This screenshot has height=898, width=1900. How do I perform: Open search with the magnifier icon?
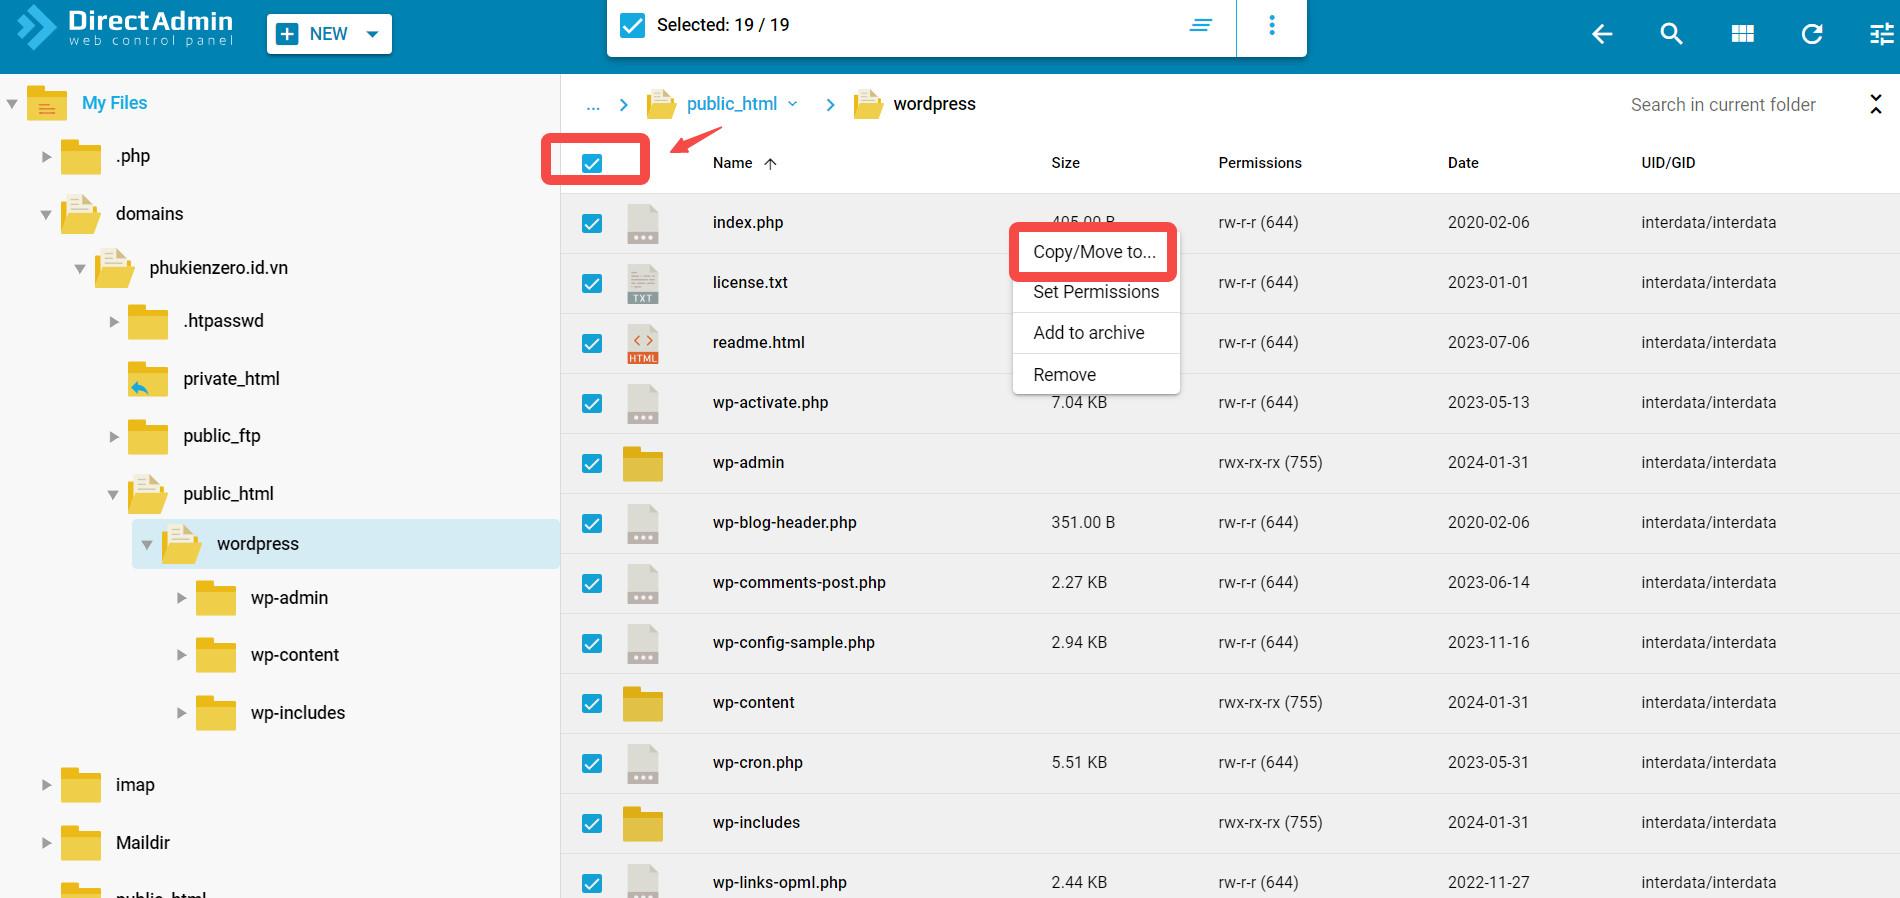1671,34
